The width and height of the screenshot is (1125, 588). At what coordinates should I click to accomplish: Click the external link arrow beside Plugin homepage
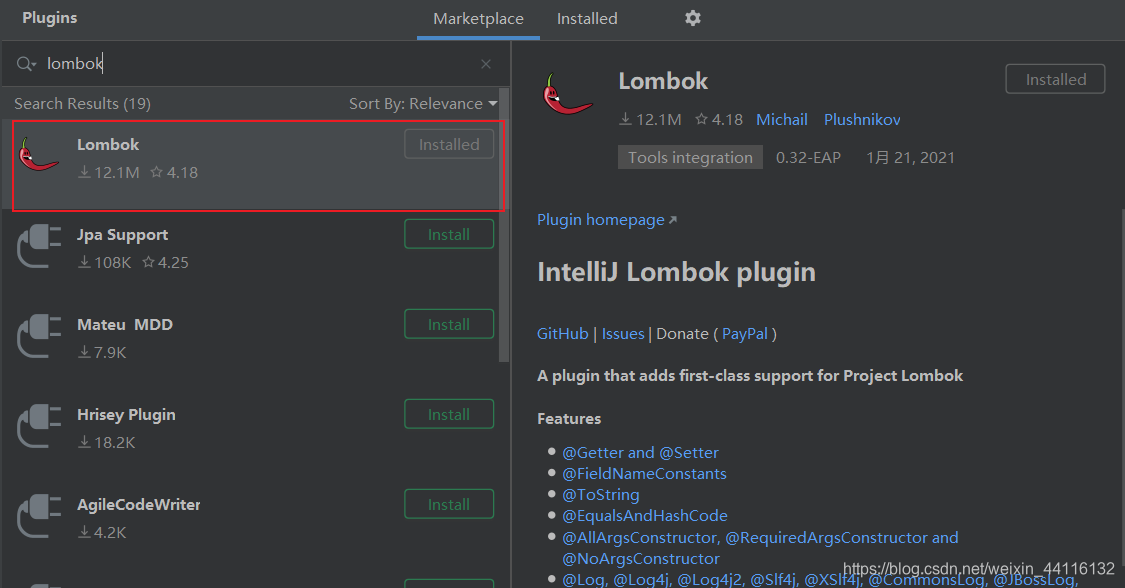pyautogui.click(x=673, y=220)
